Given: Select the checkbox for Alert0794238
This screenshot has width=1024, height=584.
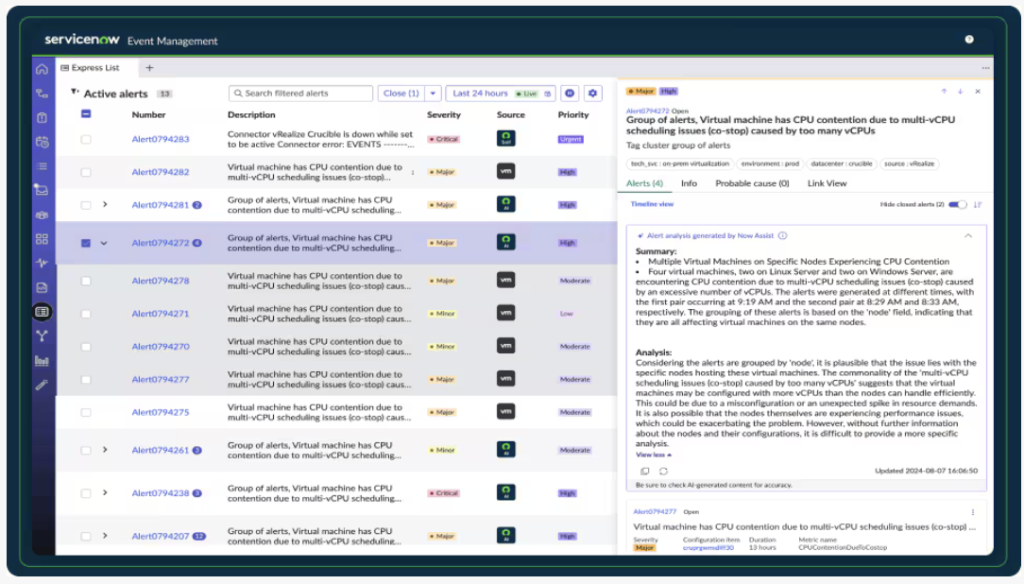Looking at the screenshot, I should tap(86, 494).
